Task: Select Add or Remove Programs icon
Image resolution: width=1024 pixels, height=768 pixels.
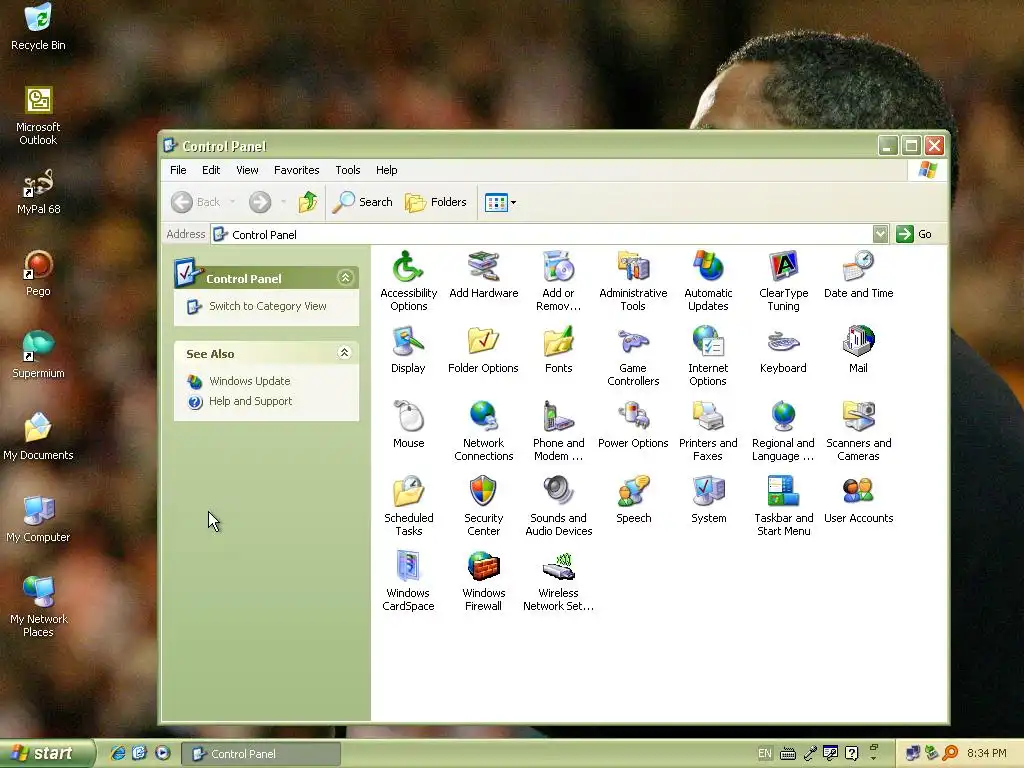Action: tap(558, 281)
